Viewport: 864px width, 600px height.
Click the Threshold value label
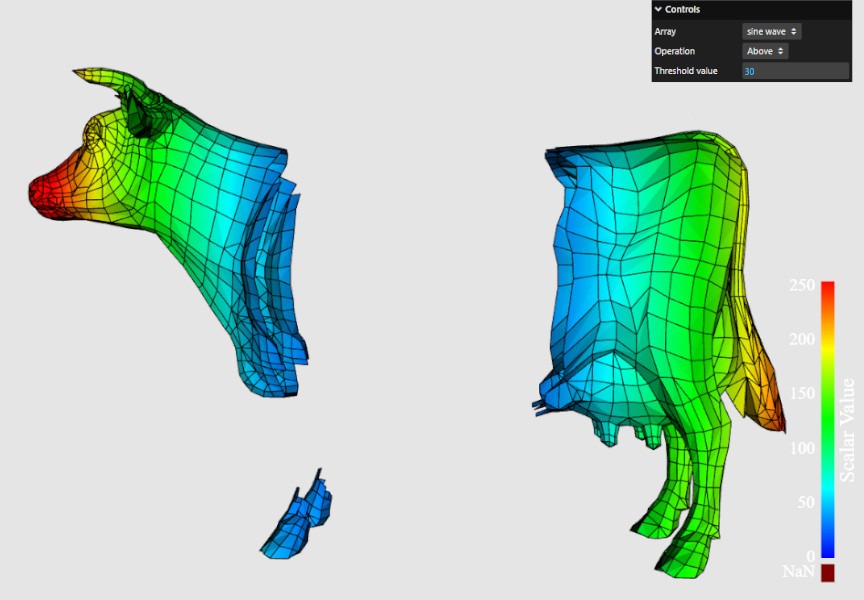coord(686,71)
